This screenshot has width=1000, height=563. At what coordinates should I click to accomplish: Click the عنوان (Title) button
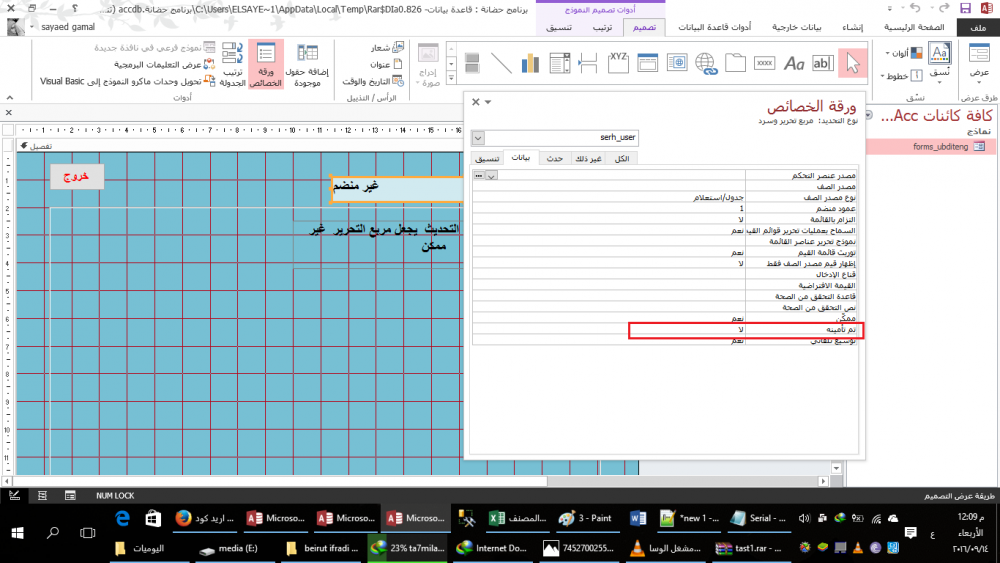coord(386,64)
